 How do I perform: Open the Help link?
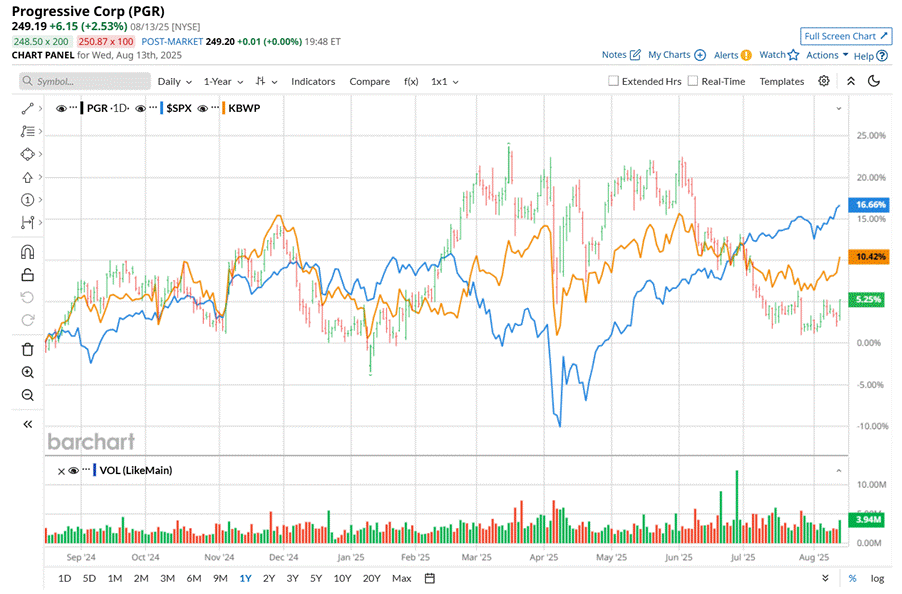(870, 56)
